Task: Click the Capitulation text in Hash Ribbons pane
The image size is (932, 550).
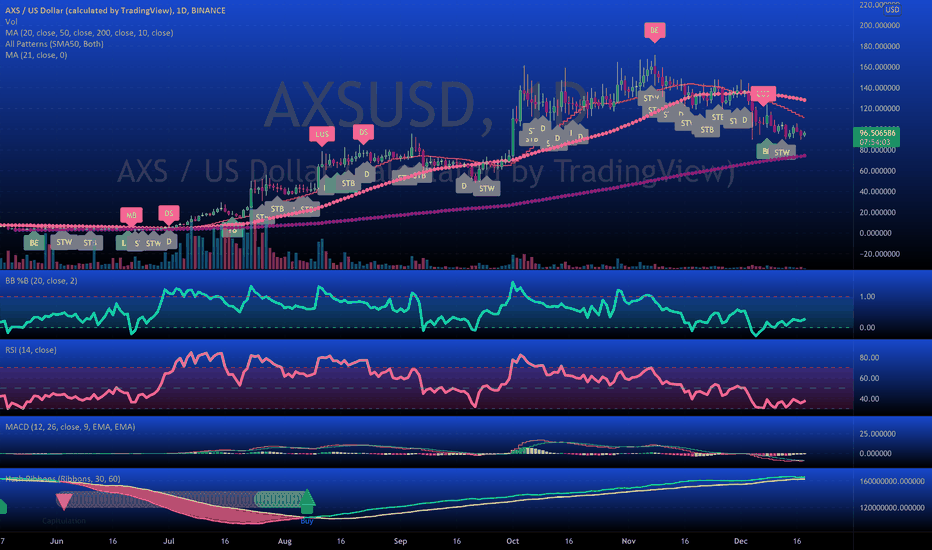Action: tap(64, 521)
